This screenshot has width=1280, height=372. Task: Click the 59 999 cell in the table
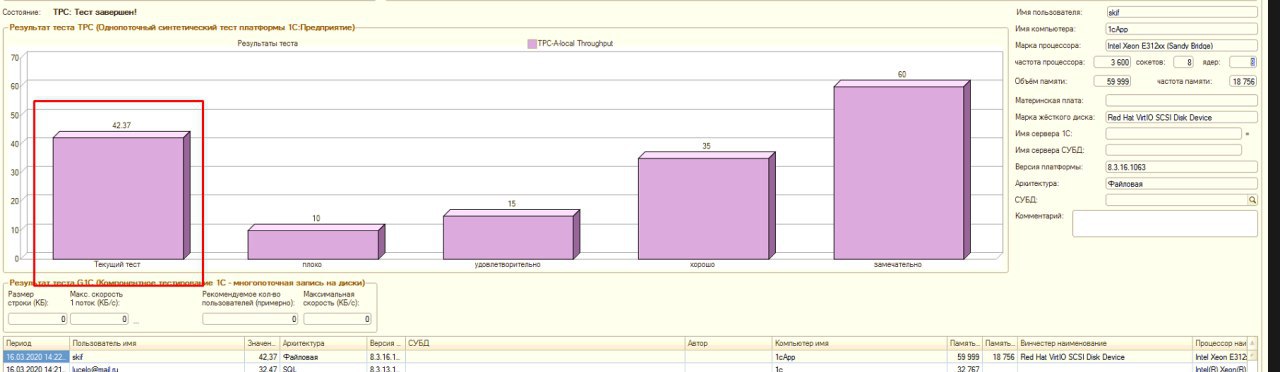[x=965, y=356]
